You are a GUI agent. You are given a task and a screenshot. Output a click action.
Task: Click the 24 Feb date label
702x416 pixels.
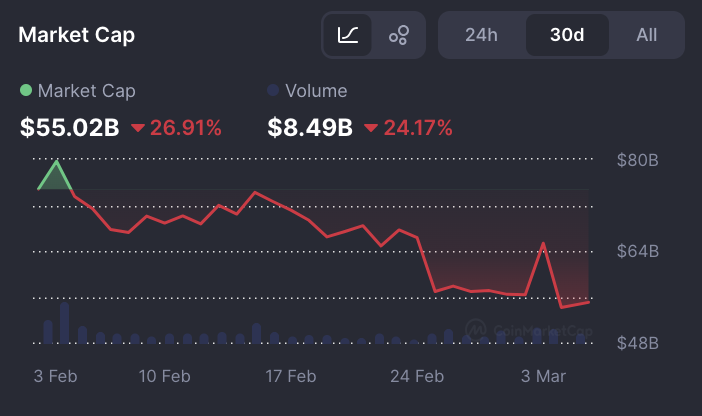pyautogui.click(x=417, y=376)
